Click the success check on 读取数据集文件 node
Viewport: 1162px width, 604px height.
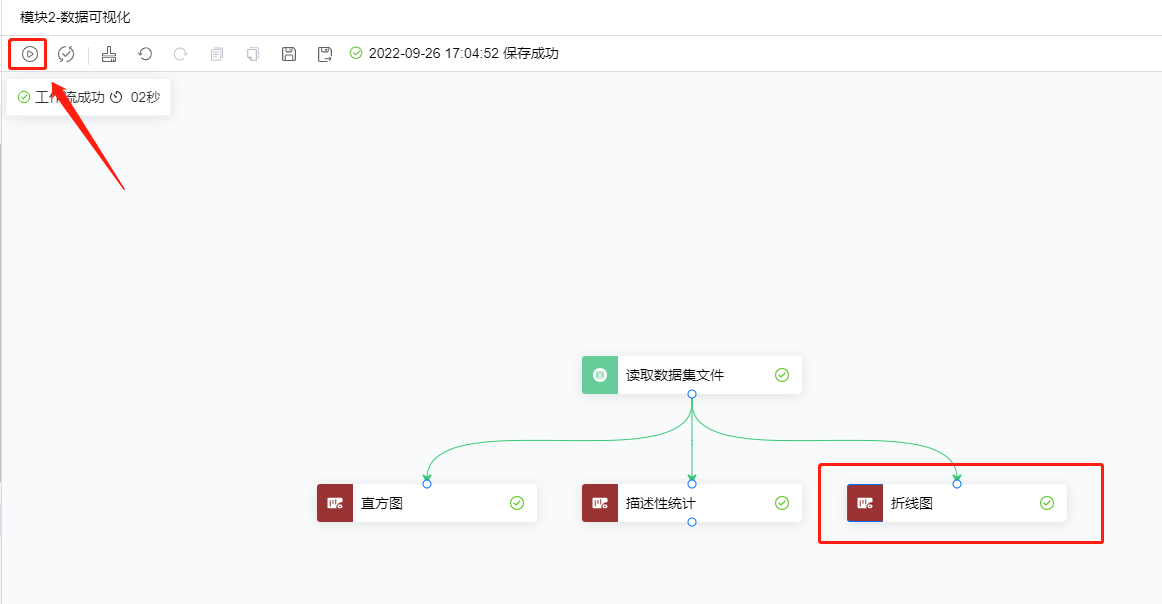point(782,375)
